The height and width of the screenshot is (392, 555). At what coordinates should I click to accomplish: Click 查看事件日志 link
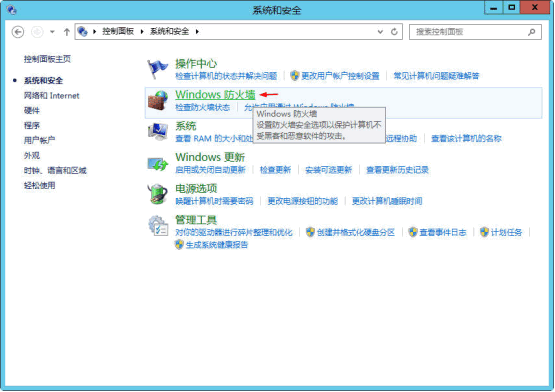coord(443,232)
